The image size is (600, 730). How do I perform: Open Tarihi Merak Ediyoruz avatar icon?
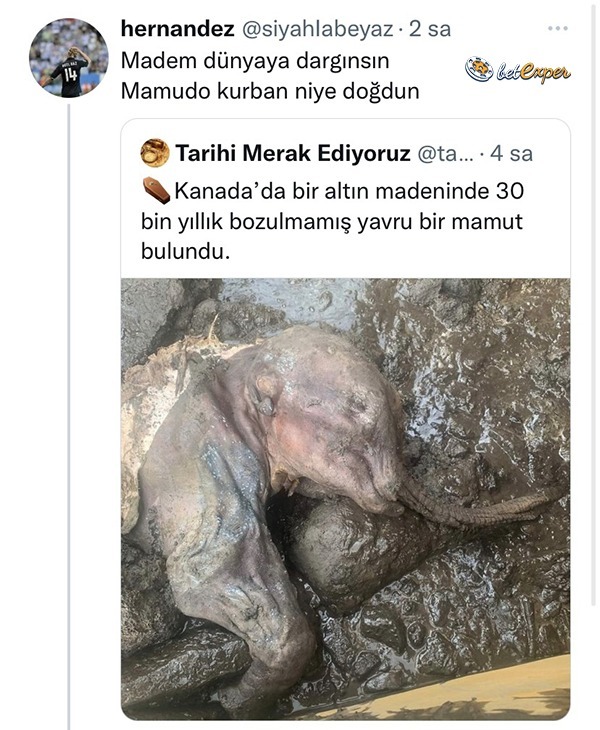coord(155,153)
